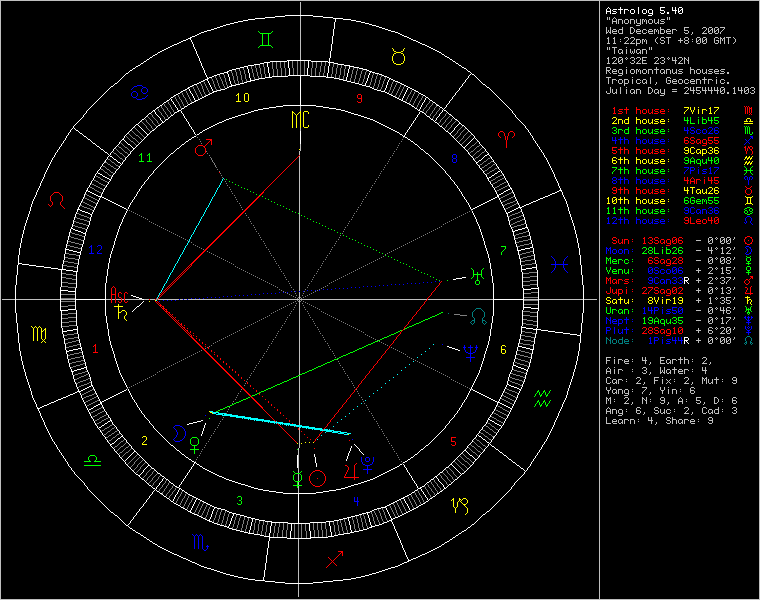Viewport: 760px width, 600px height.
Task: Click the 'Plut: 28Sag10' position row
Action: (x=680, y=331)
